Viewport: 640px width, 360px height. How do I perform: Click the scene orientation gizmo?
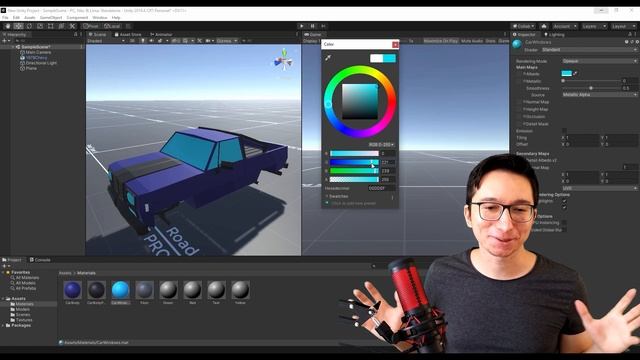(x=283, y=61)
